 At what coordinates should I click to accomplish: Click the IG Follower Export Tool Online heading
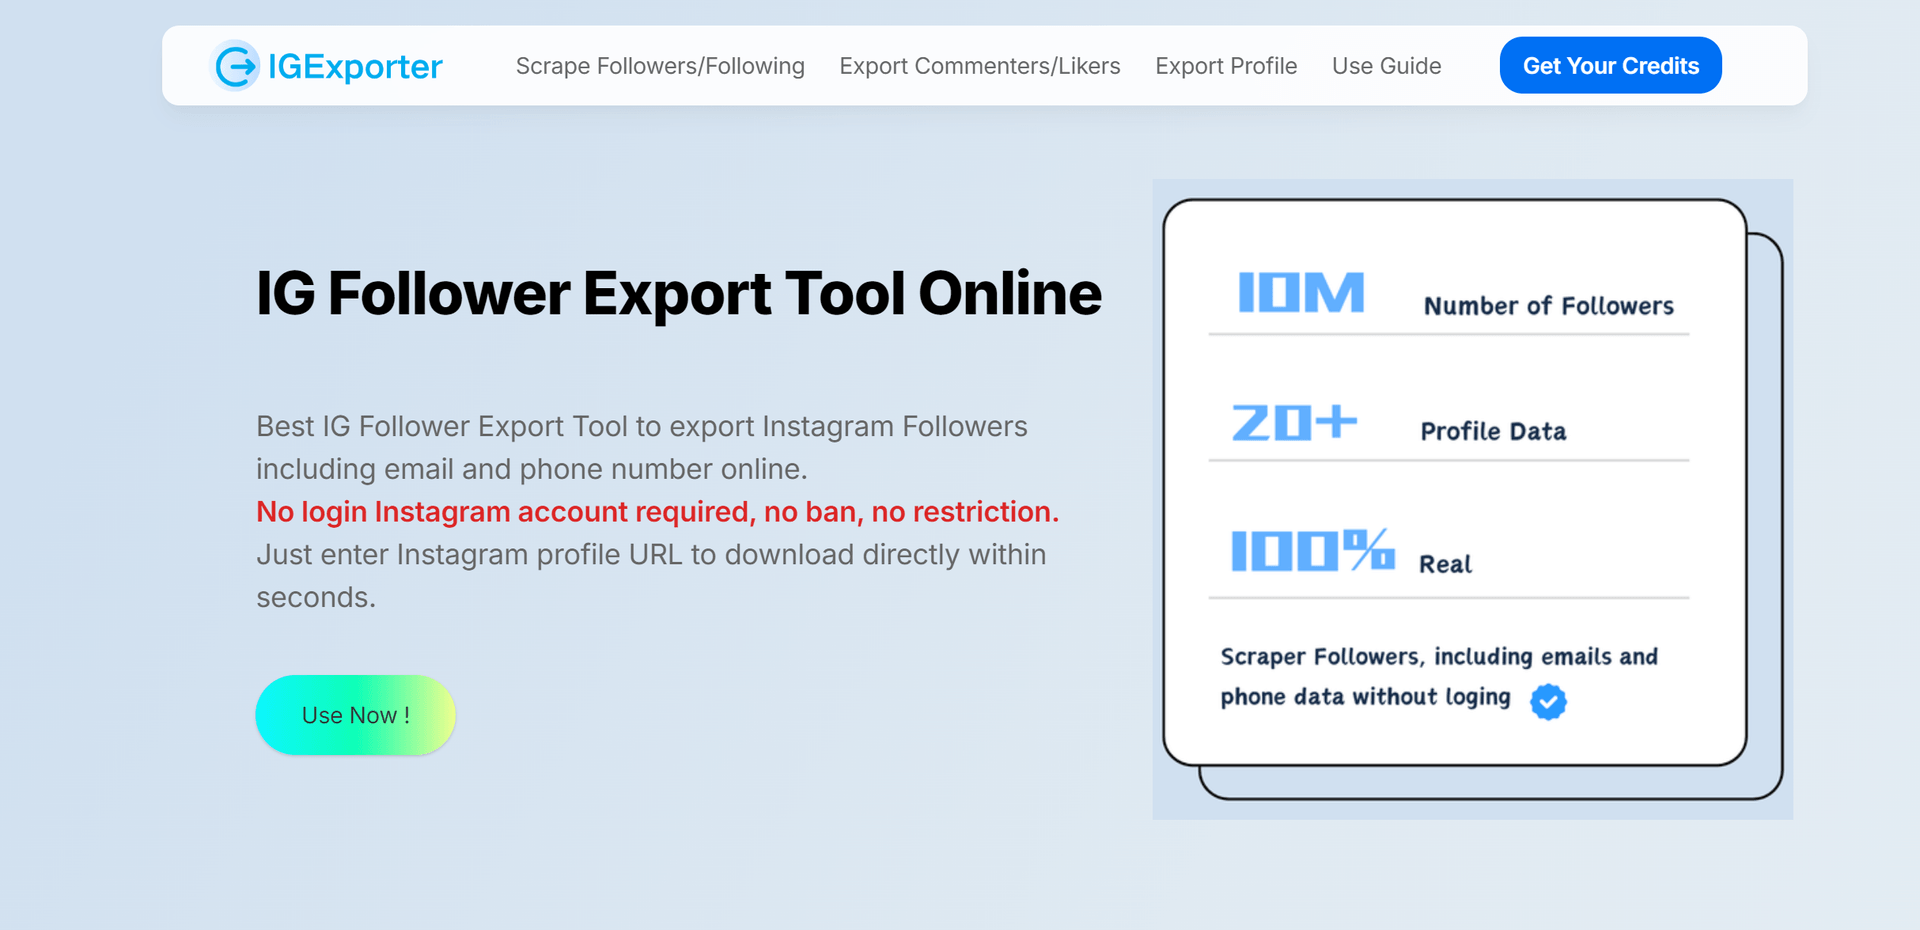click(678, 293)
